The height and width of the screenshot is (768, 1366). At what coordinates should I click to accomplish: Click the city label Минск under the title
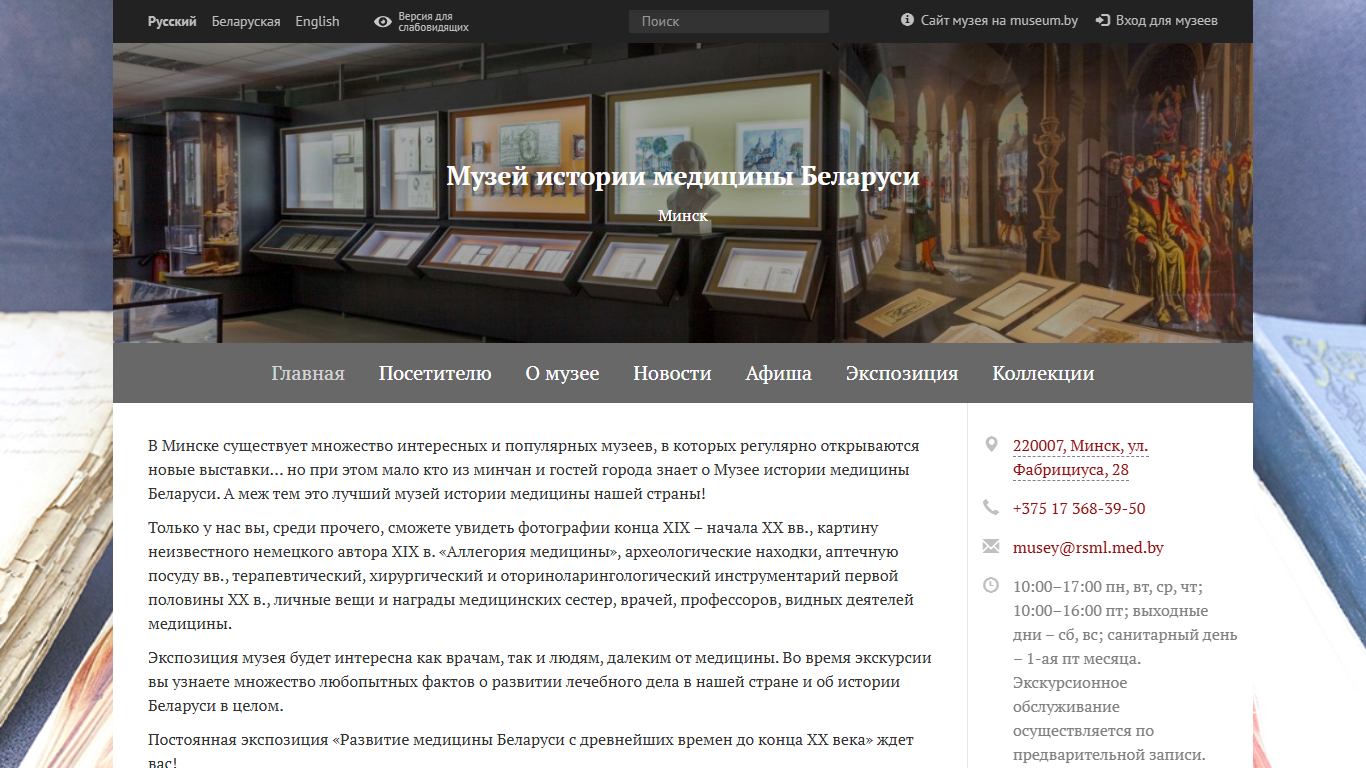[683, 215]
